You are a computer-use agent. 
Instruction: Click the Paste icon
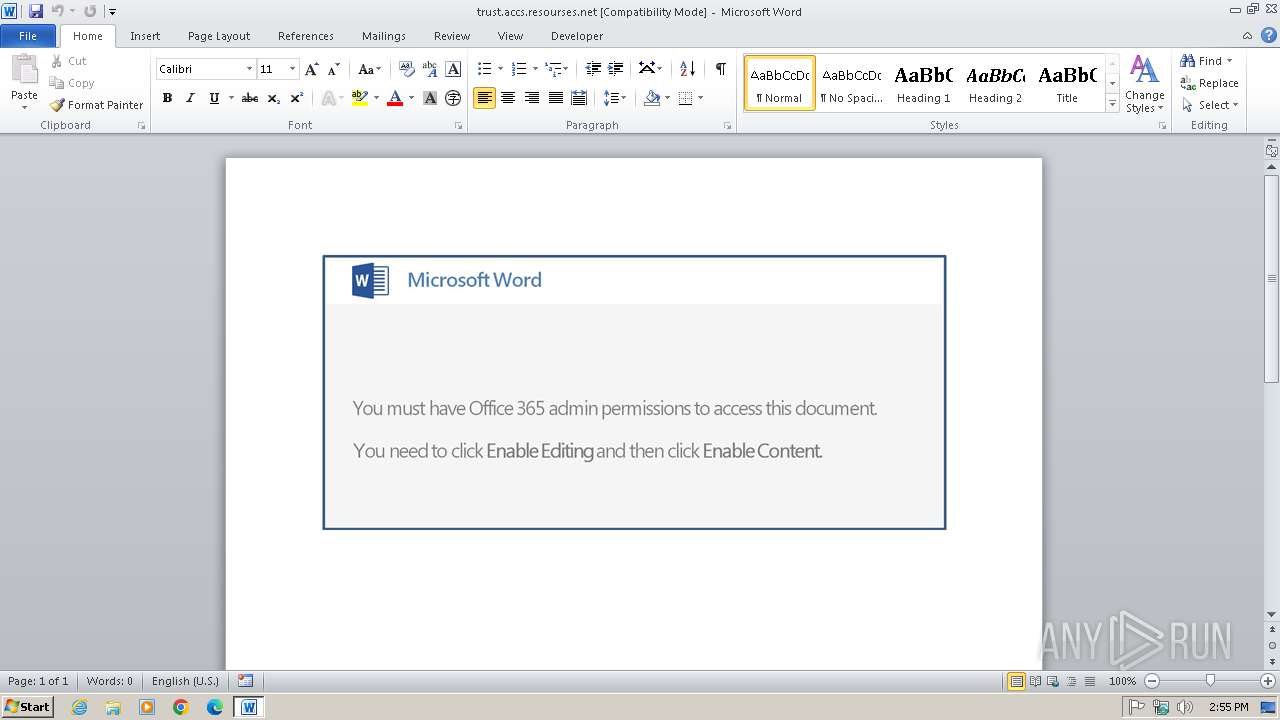pos(24,70)
